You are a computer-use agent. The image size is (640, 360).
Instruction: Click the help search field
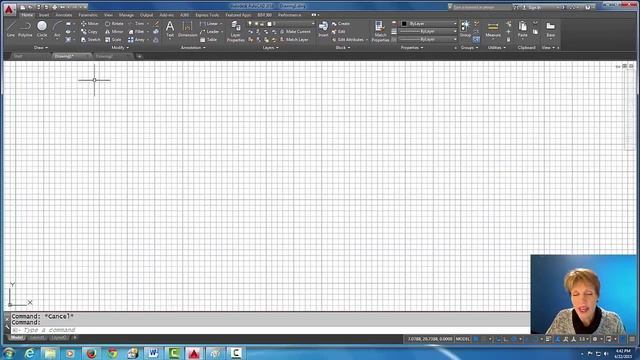482,7
